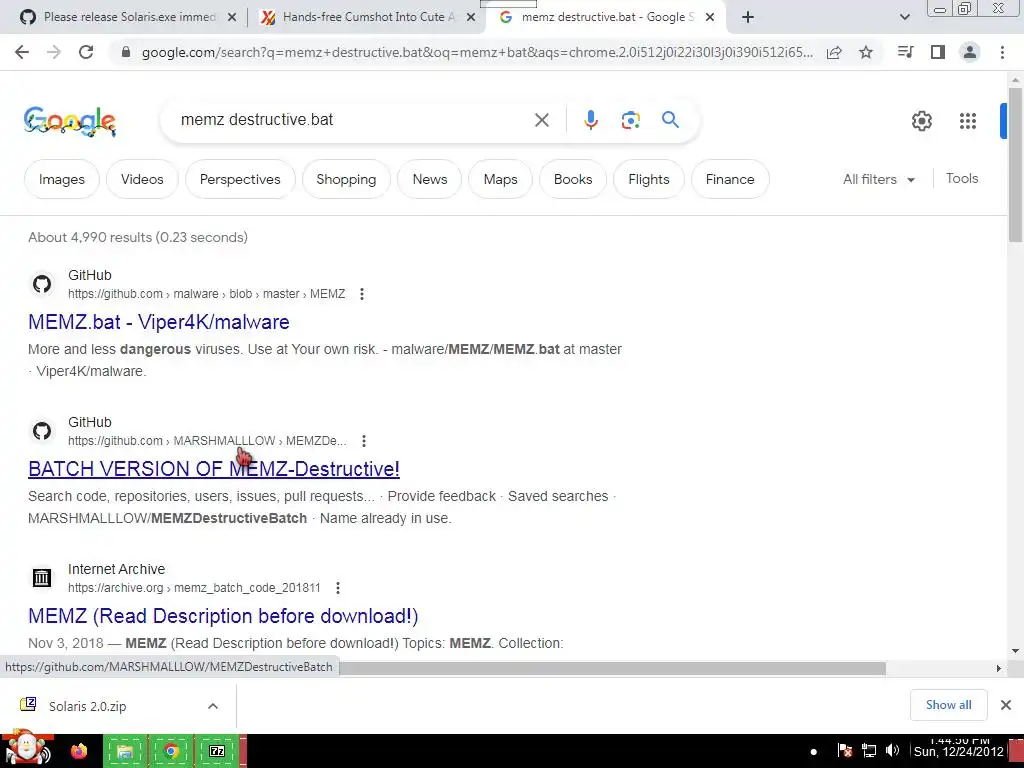Show all downloads
1024x768 pixels.
click(948, 705)
